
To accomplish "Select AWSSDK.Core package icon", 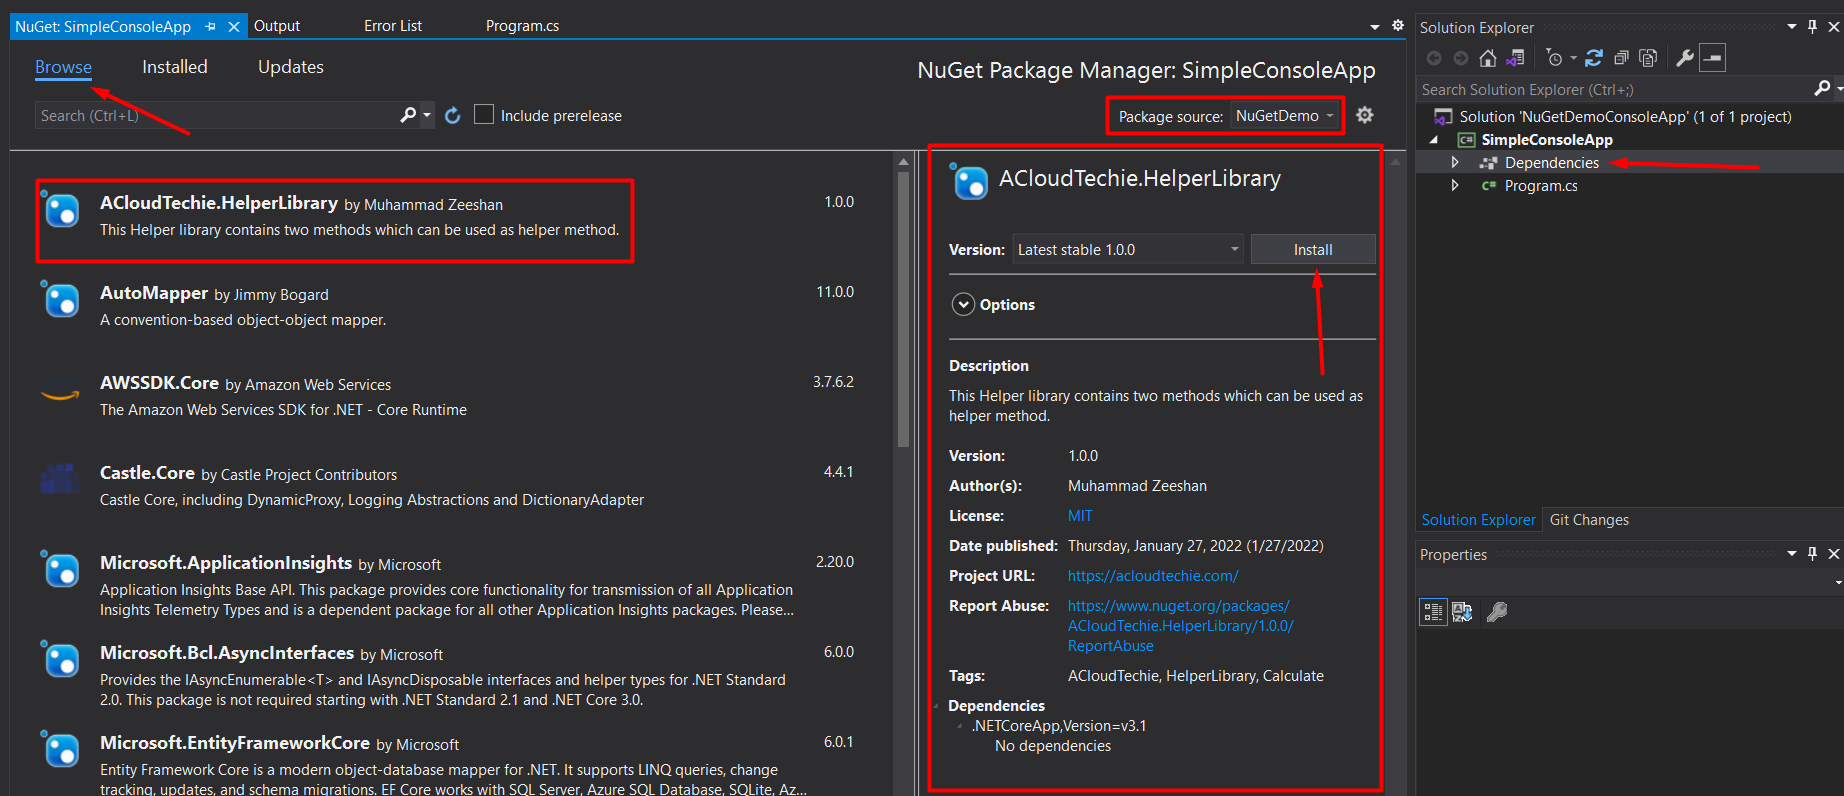I will pyautogui.click(x=60, y=395).
